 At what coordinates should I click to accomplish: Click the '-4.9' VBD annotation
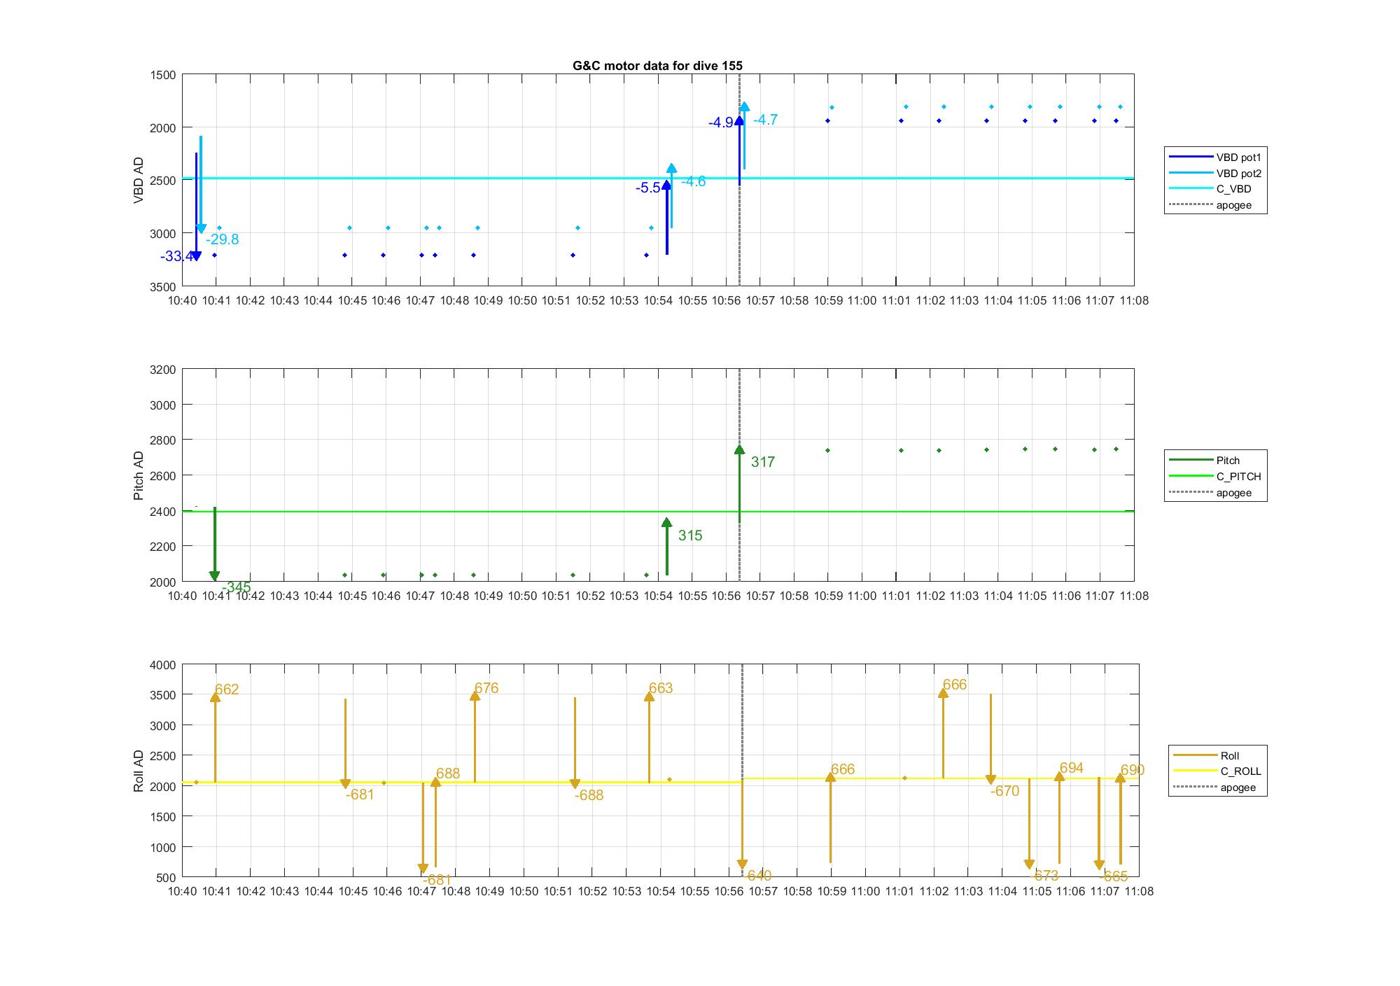(x=721, y=123)
